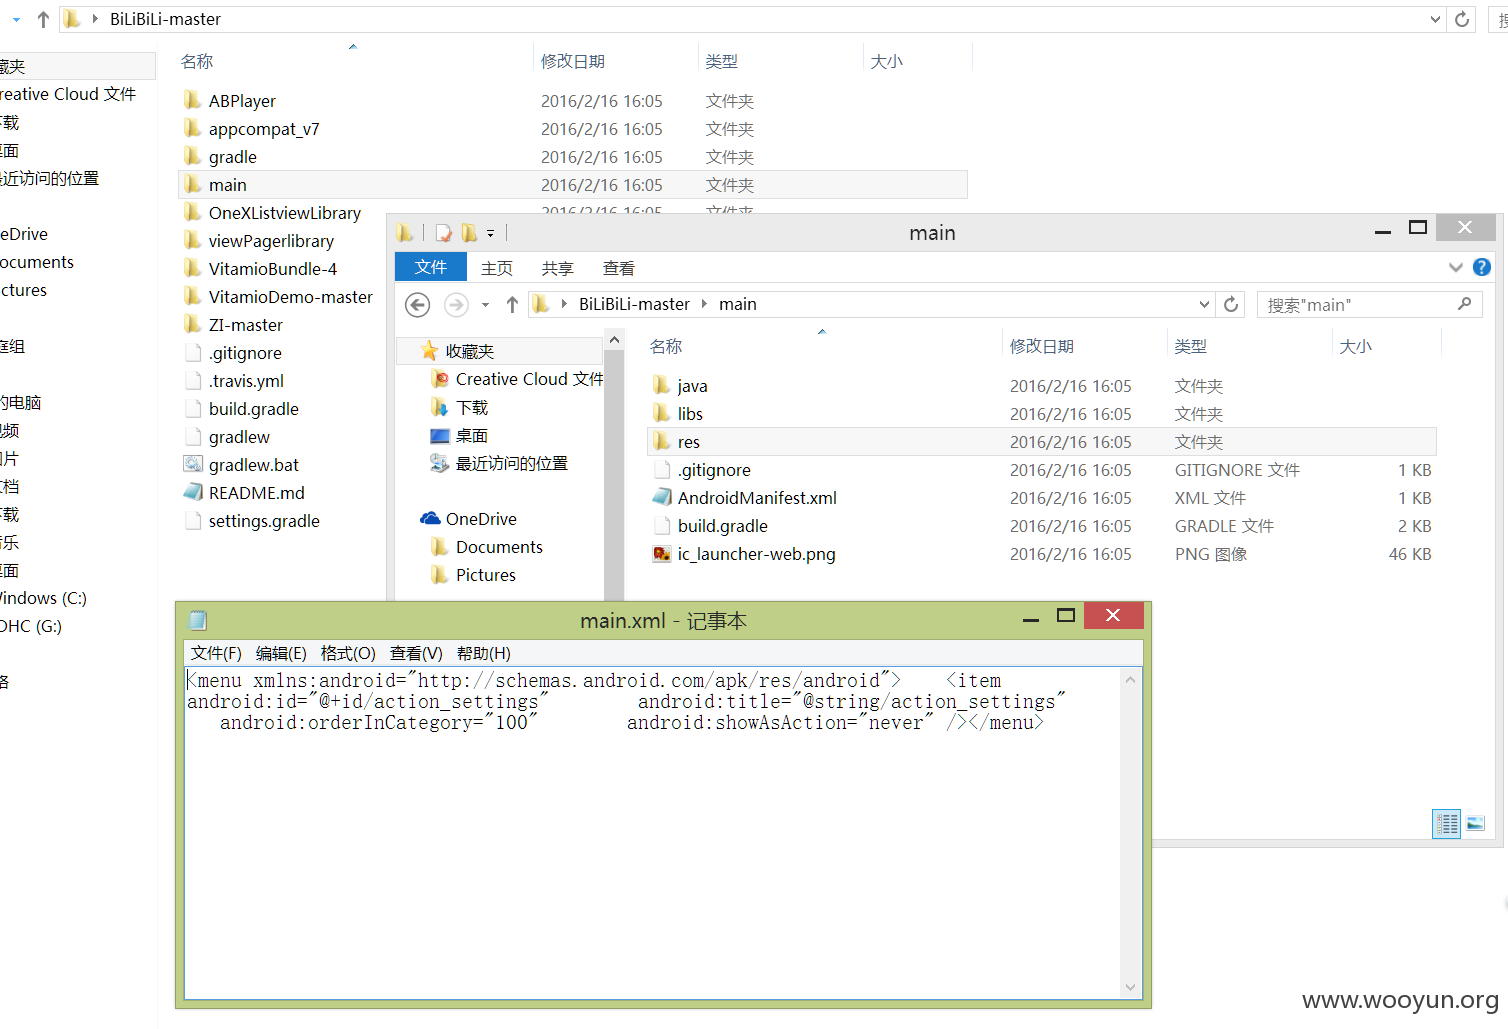The image size is (1508, 1029).
Task: Go up one level in main window
Action: pyautogui.click(x=512, y=305)
